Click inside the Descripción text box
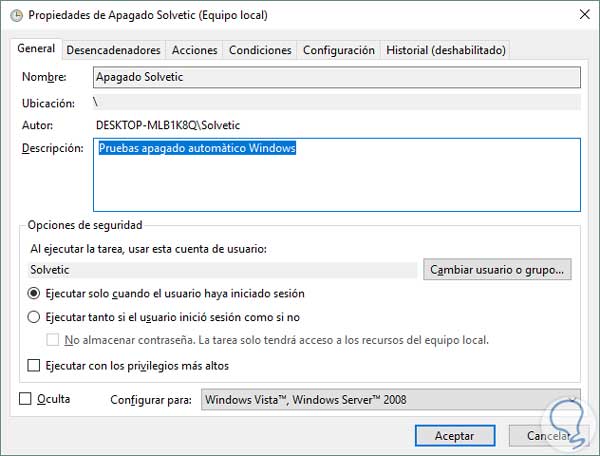 click(x=336, y=174)
